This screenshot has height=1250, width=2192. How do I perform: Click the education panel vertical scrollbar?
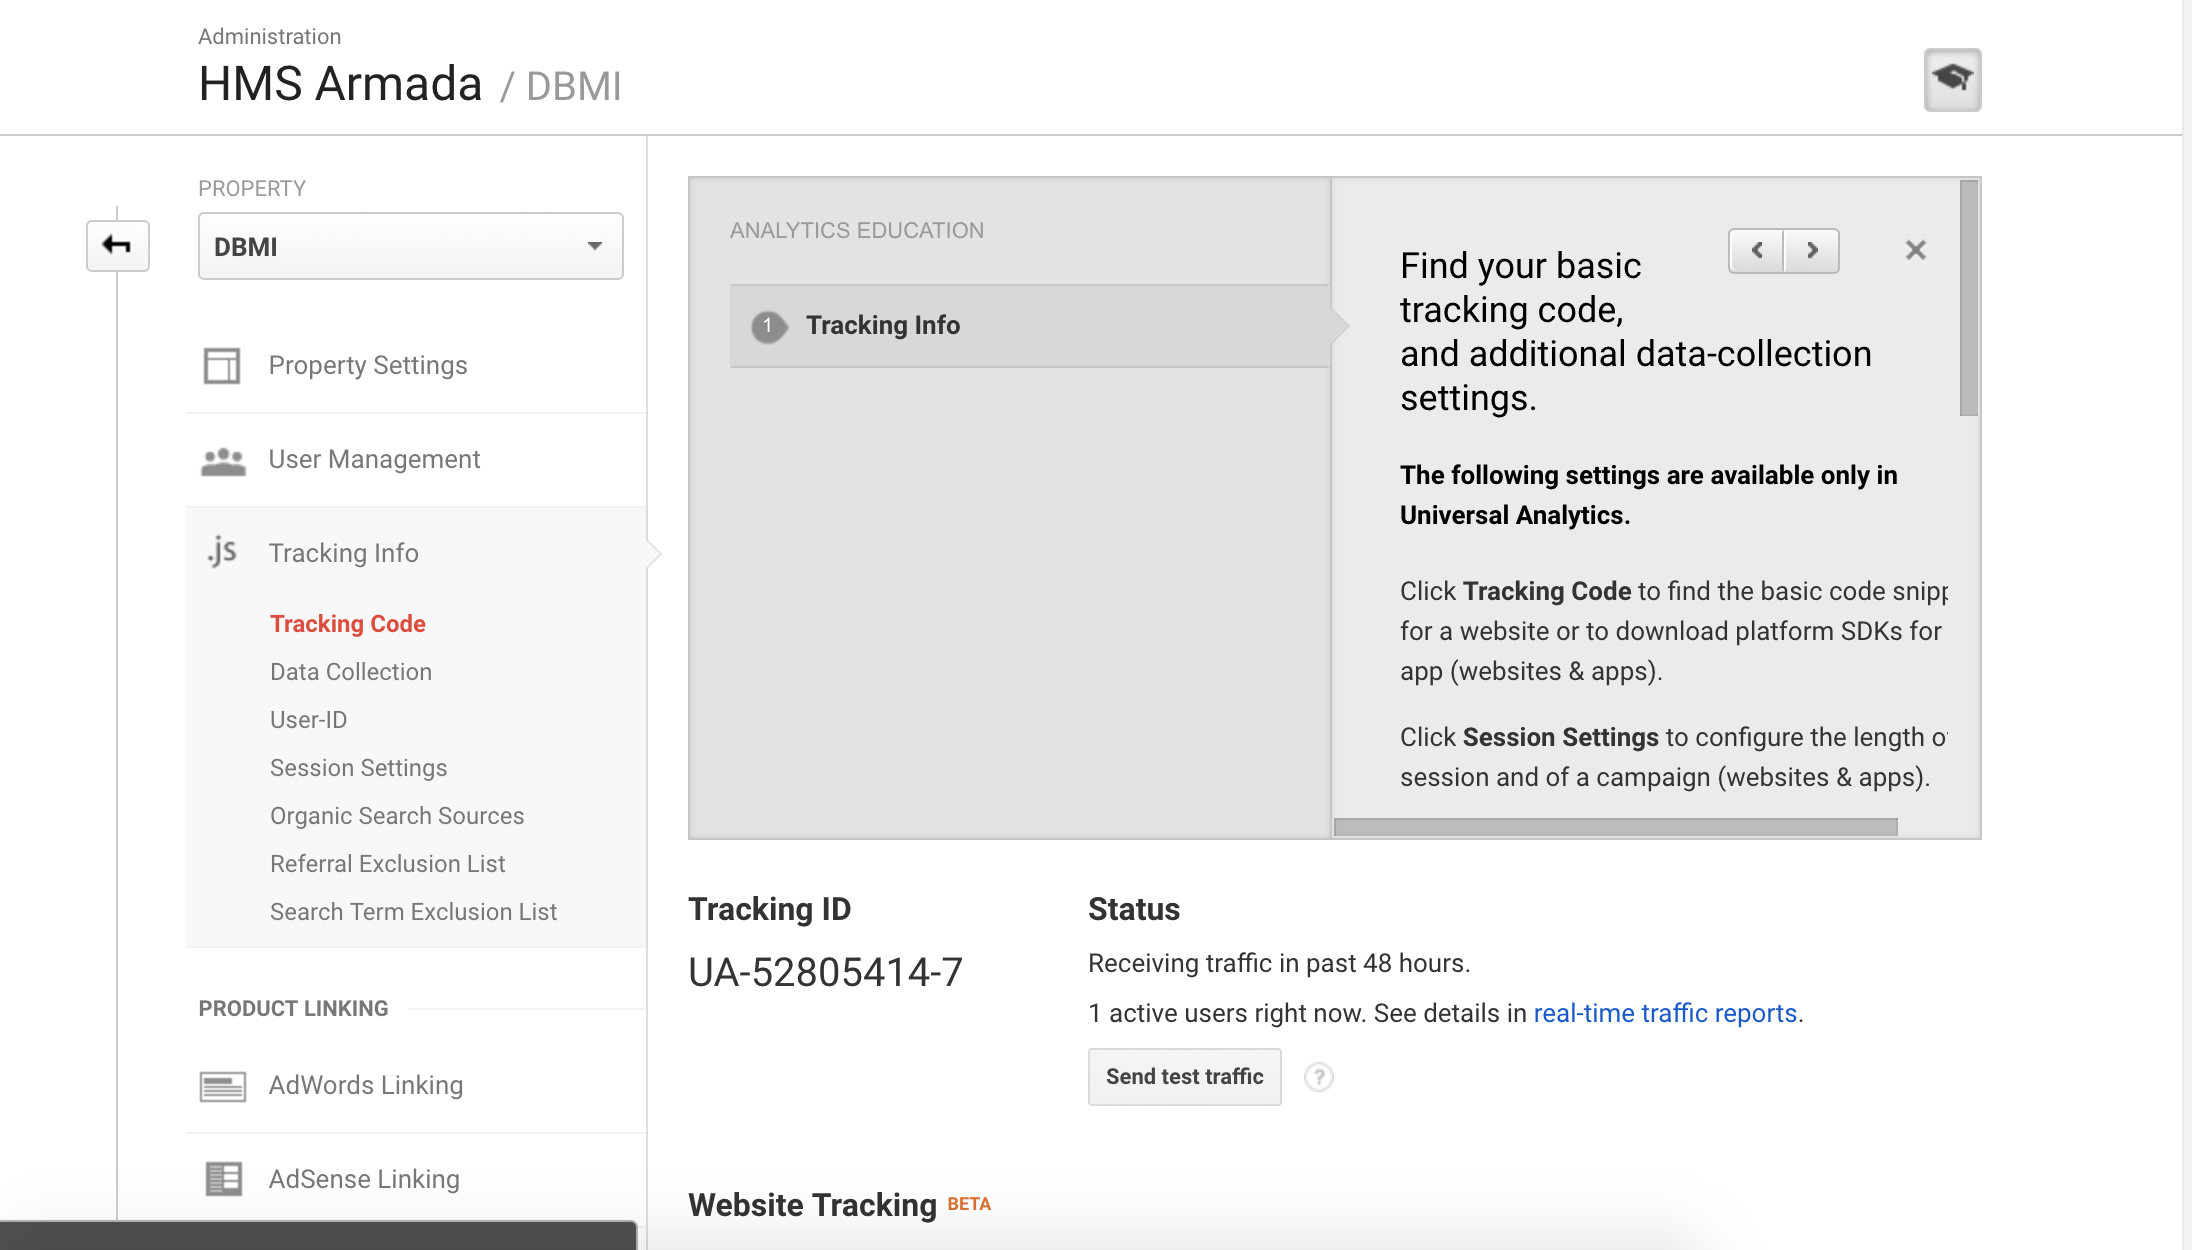[1969, 298]
